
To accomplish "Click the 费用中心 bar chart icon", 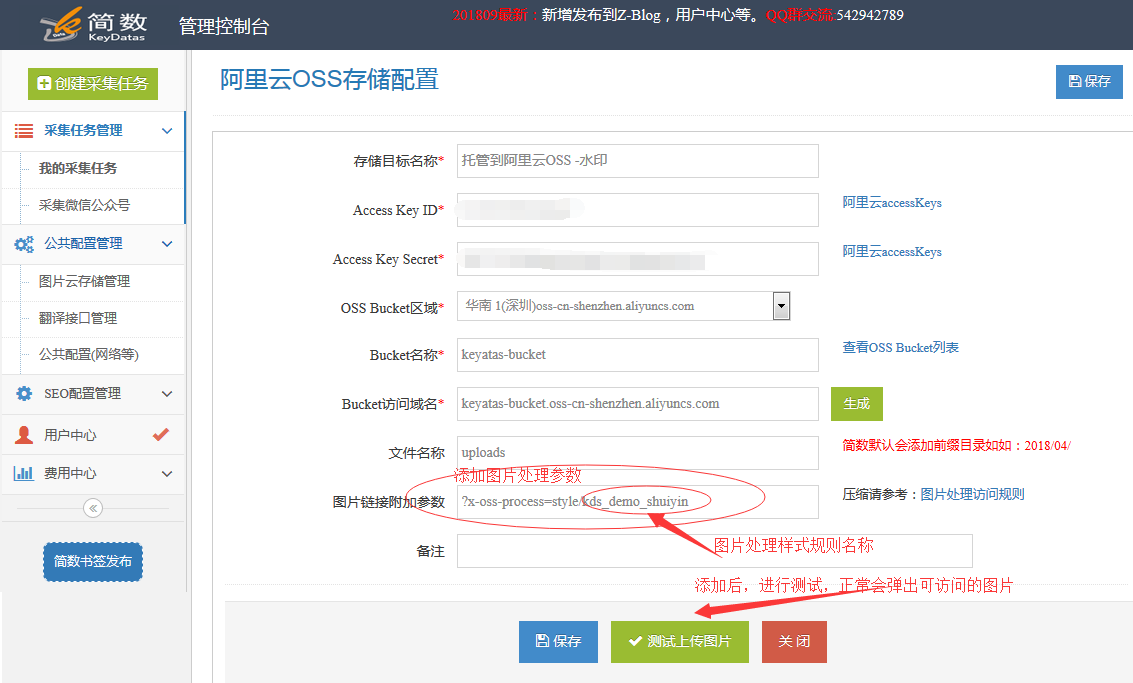I will 24,473.
